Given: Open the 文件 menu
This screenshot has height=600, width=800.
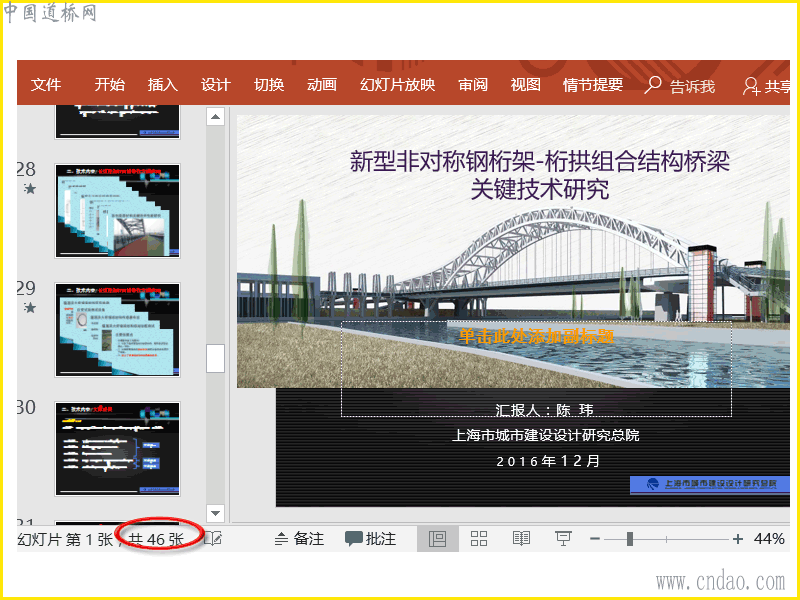Looking at the screenshot, I should pyautogui.click(x=45, y=84).
